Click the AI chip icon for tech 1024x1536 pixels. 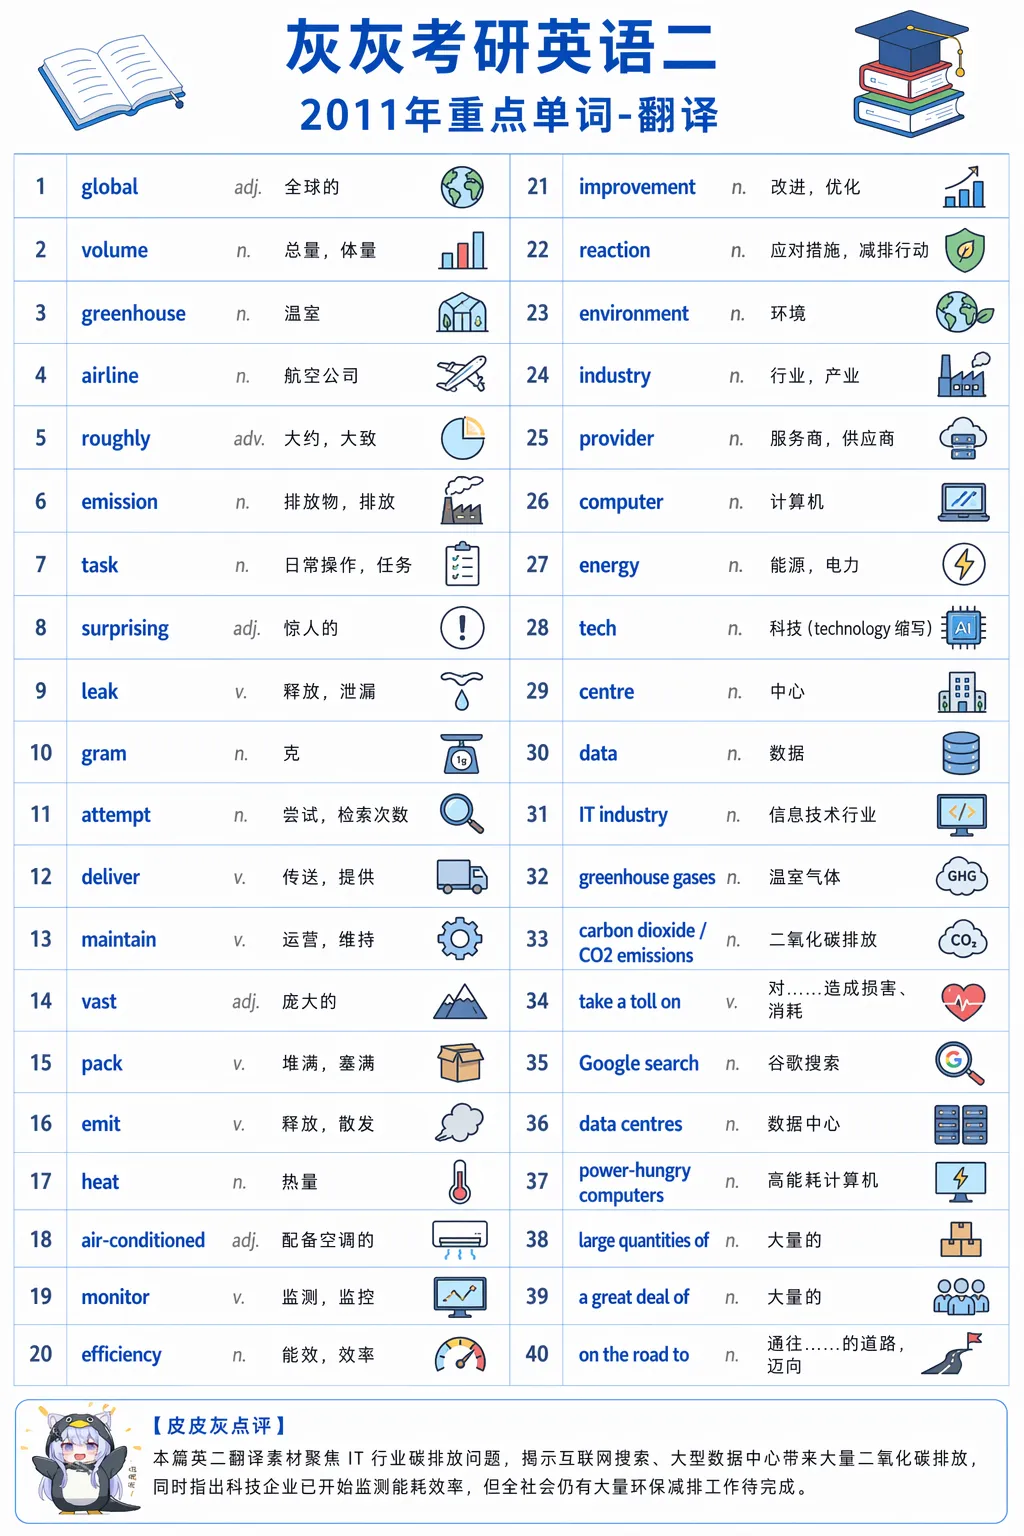click(x=964, y=628)
